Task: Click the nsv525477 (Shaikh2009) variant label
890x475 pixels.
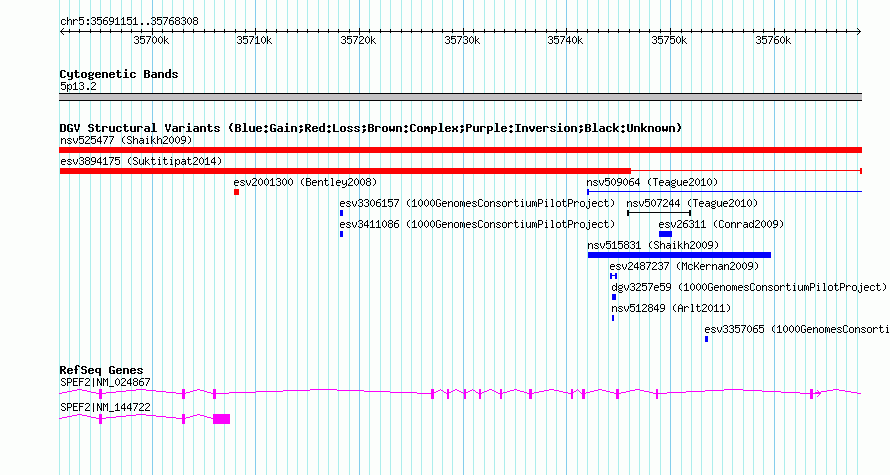Action: pyautogui.click(x=126, y=140)
